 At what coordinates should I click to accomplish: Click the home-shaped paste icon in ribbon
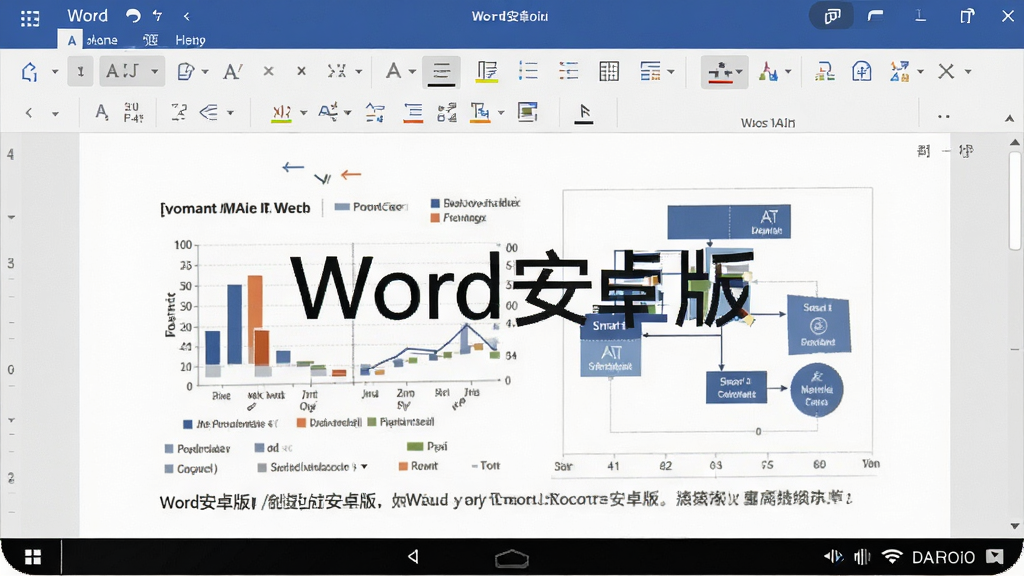29,71
